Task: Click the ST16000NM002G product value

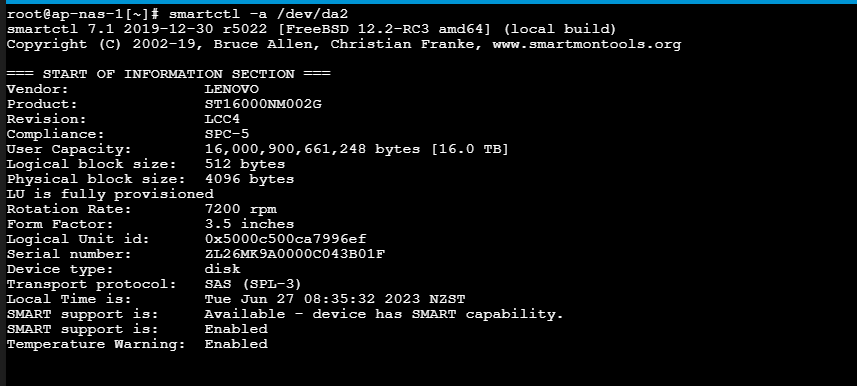Action: click(x=263, y=104)
